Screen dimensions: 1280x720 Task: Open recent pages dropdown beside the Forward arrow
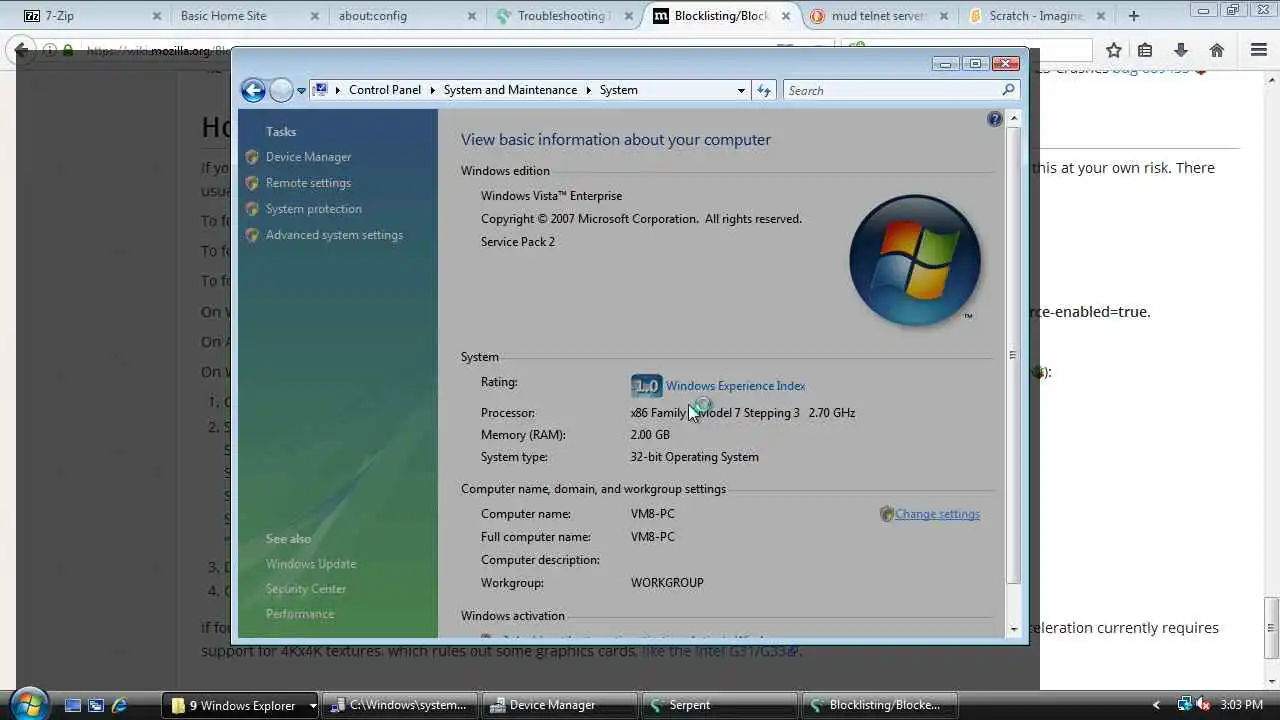coord(301,91)
